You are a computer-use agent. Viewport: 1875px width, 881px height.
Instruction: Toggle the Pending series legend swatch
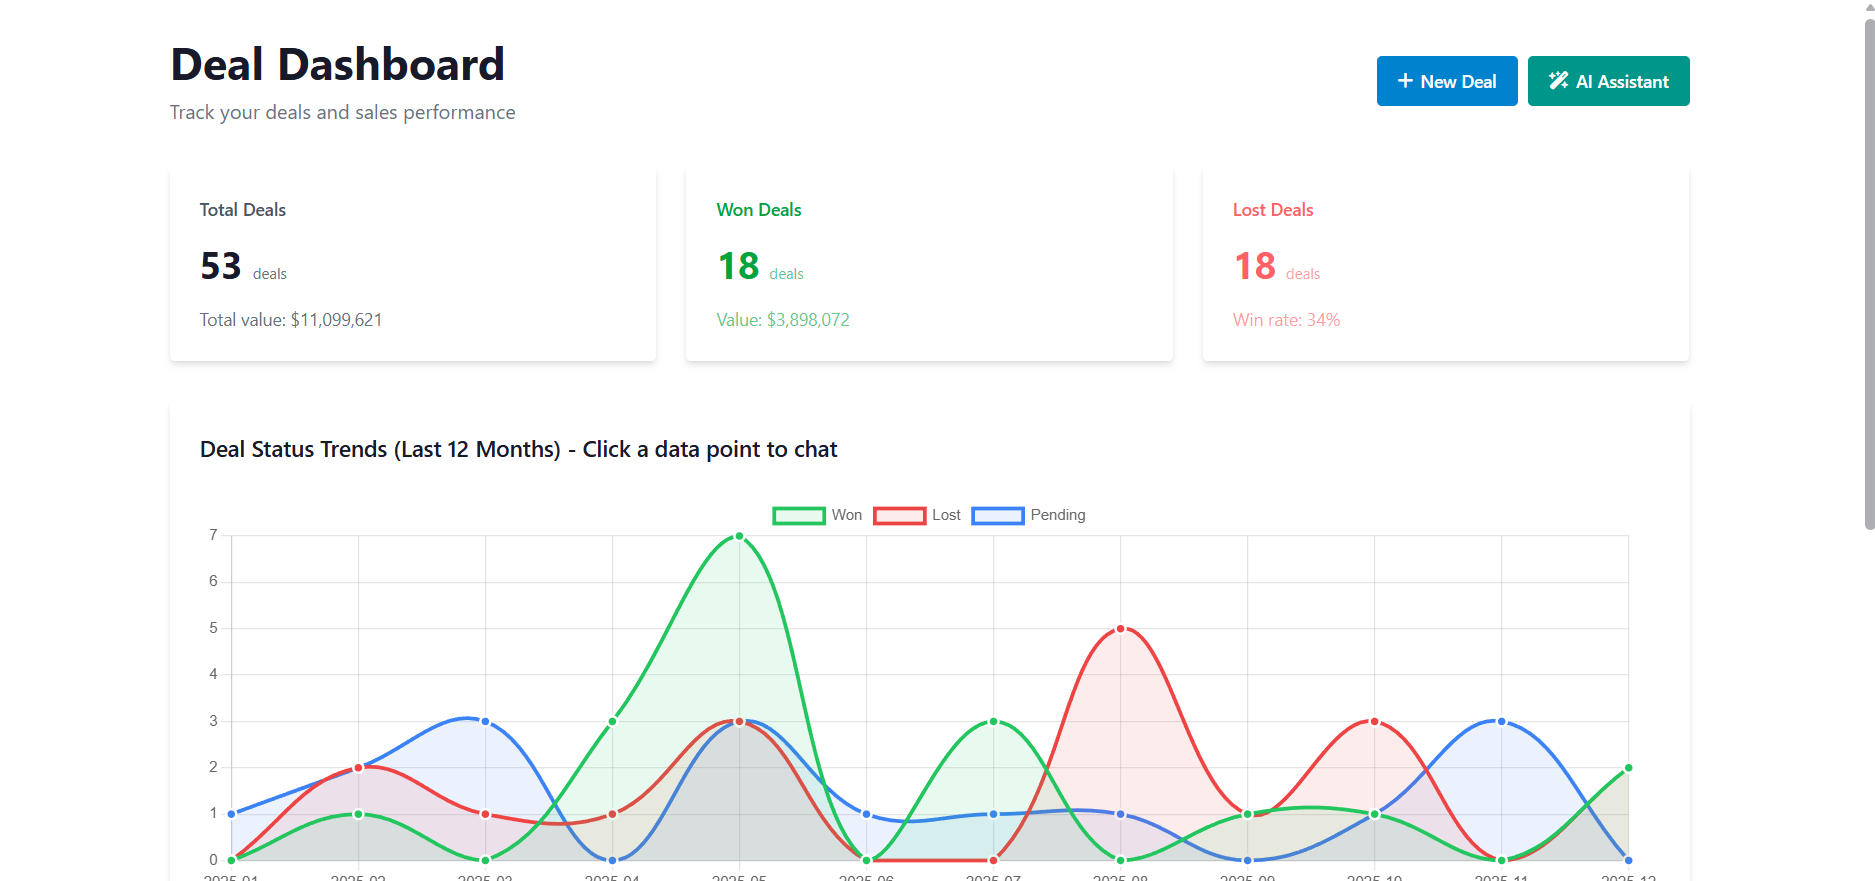(x=997, y=515)
